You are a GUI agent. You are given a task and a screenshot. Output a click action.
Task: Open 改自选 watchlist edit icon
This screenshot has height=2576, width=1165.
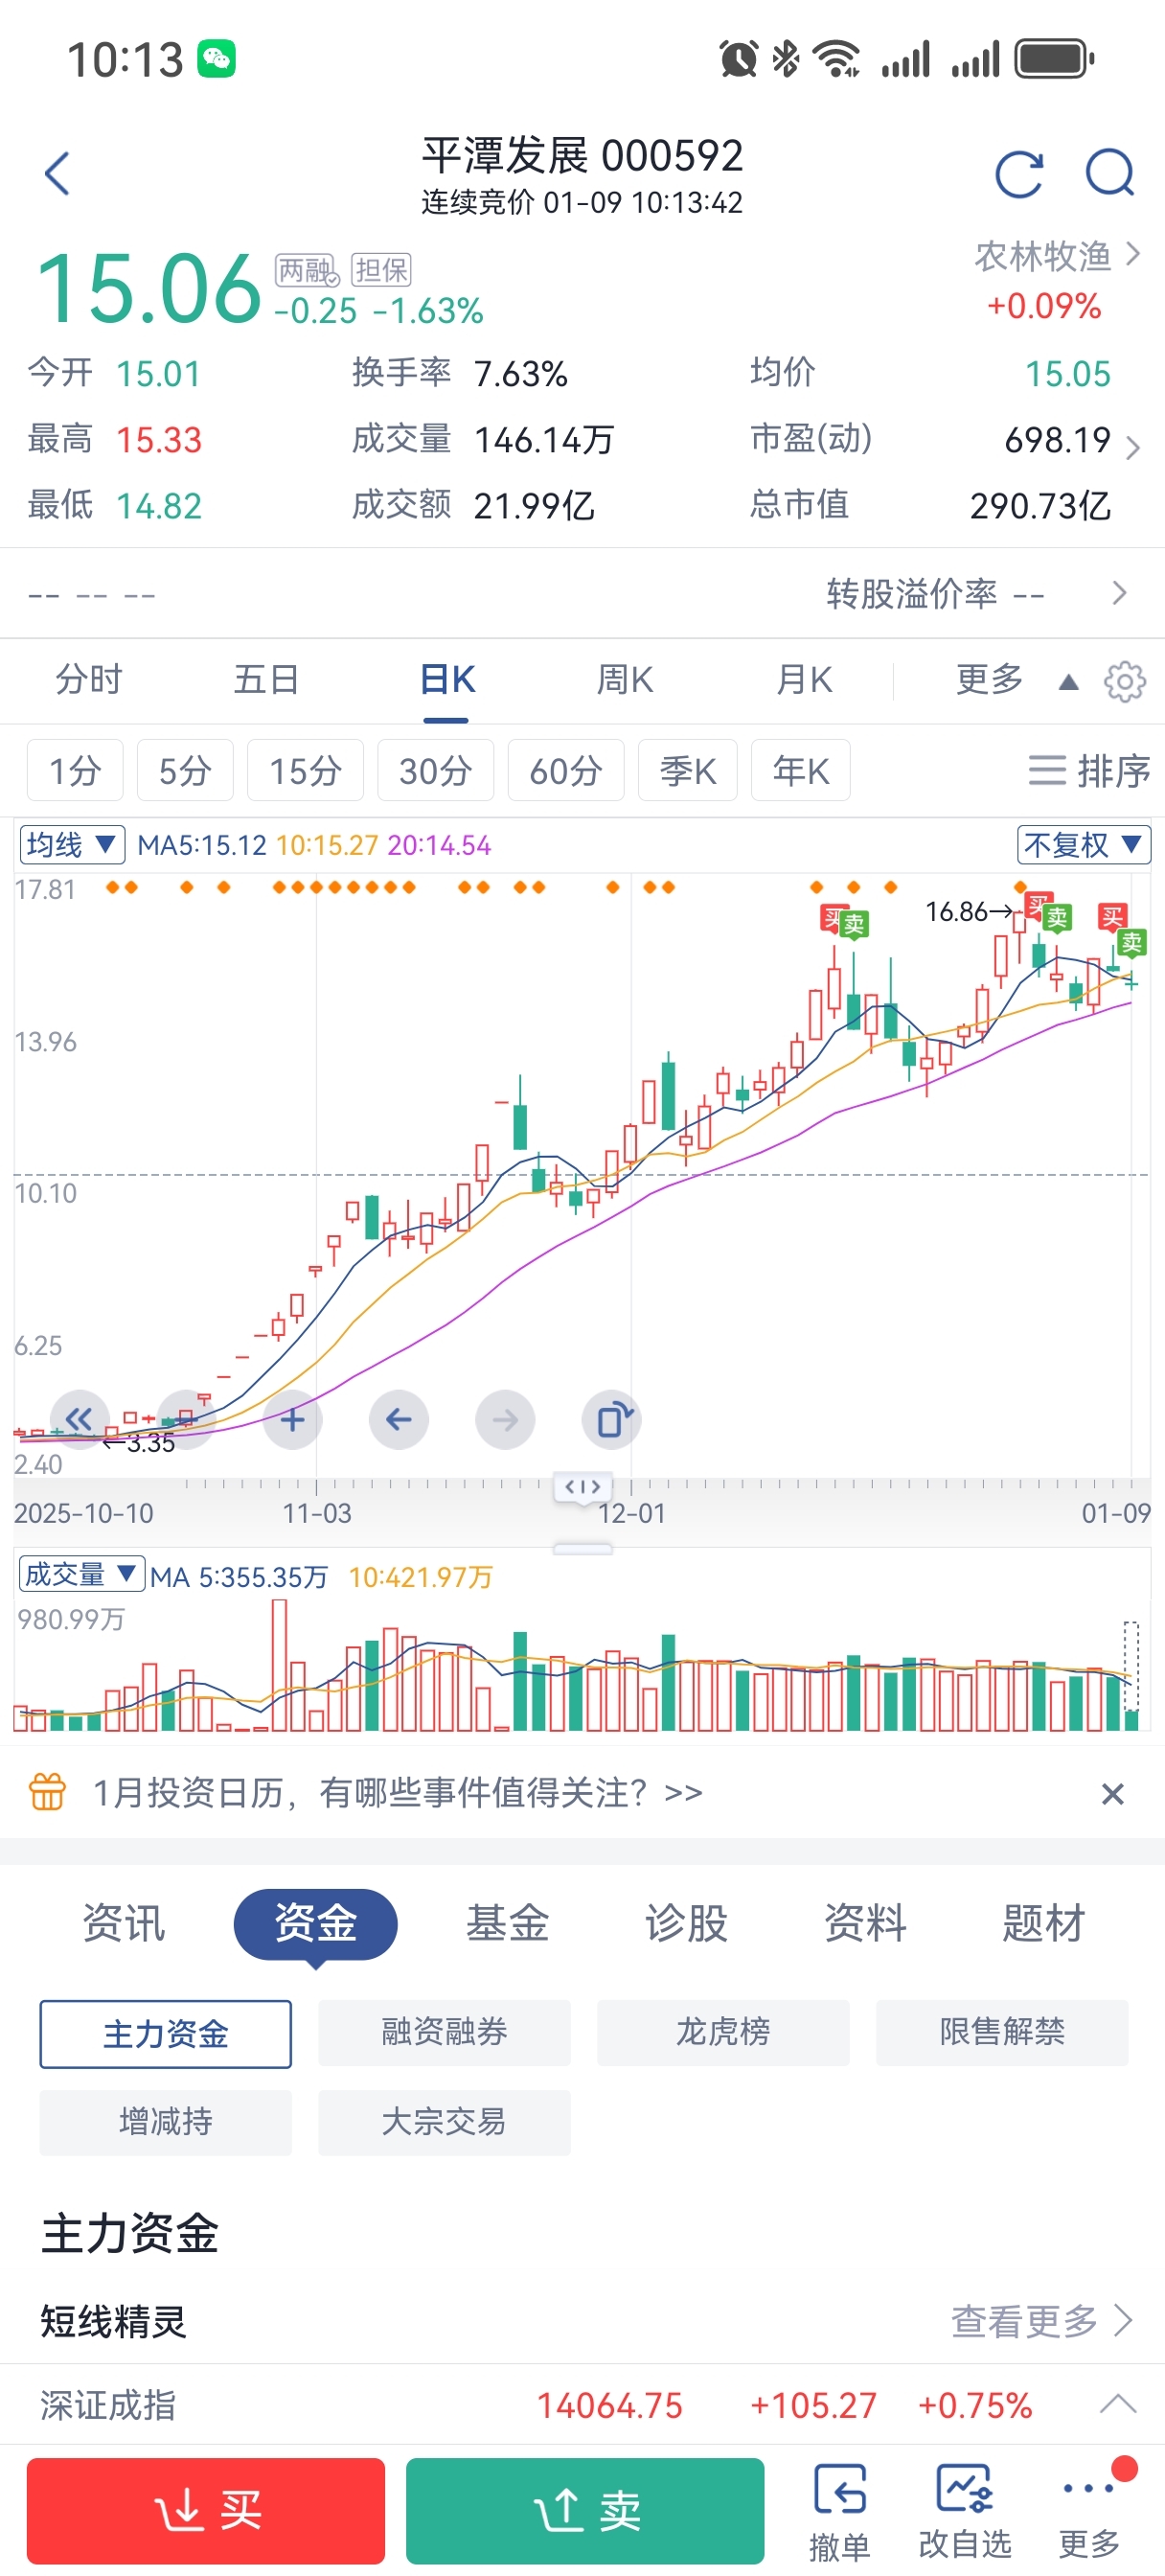pyautogui.click(x=964, y=2511)
